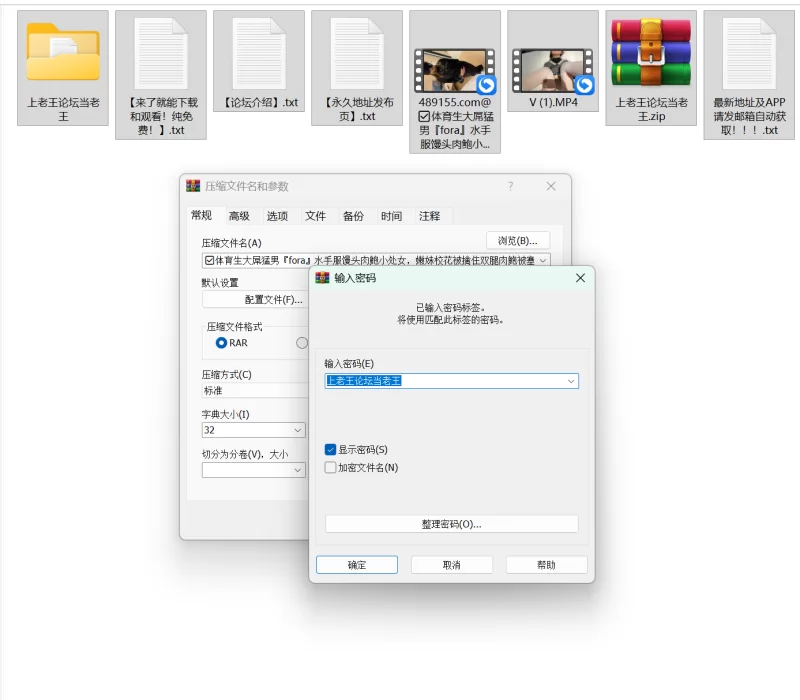This screenshot has height=700, width=800.
Task: Switch to the 时间 tab
Action: pyautogui.click(x=391, y=216)
